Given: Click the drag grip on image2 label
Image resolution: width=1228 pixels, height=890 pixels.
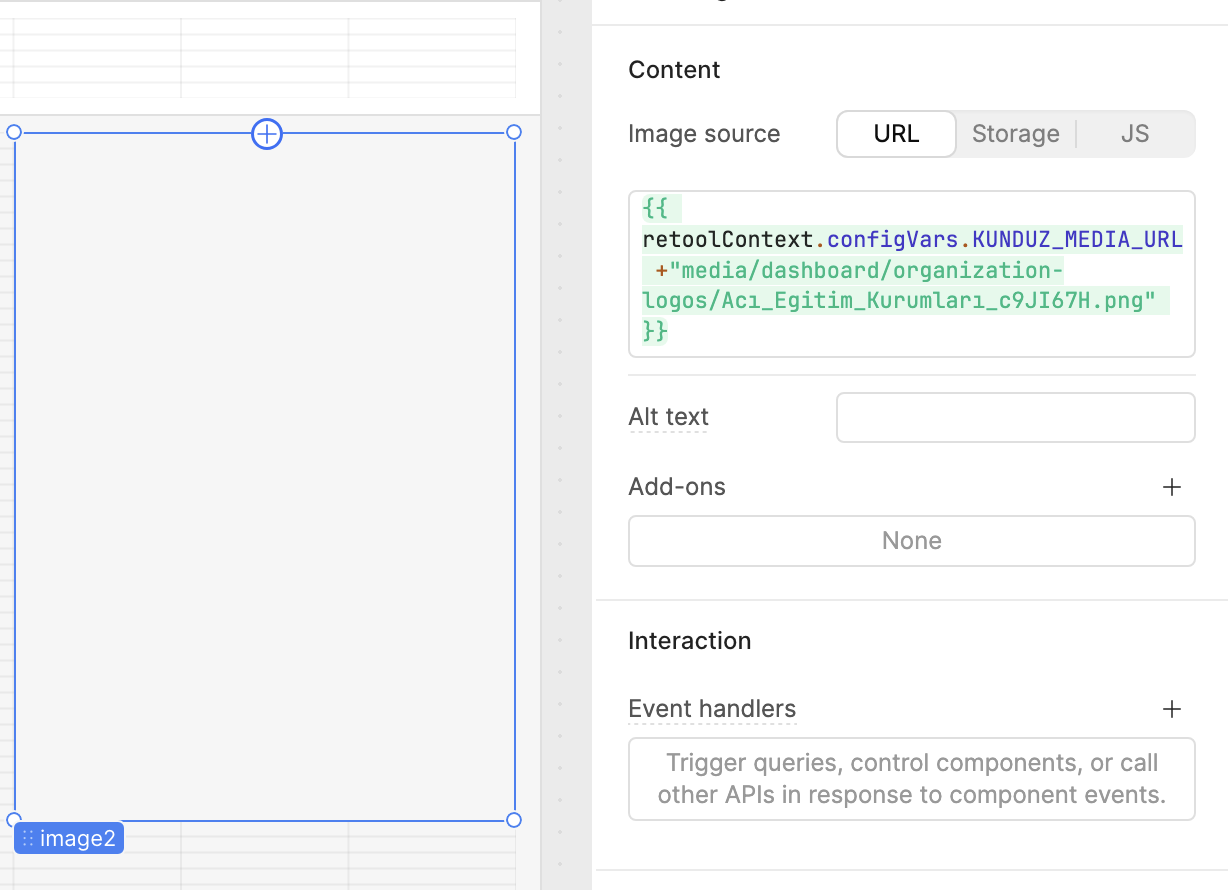Looking at the screenshot, I should (x=28, y=839).
